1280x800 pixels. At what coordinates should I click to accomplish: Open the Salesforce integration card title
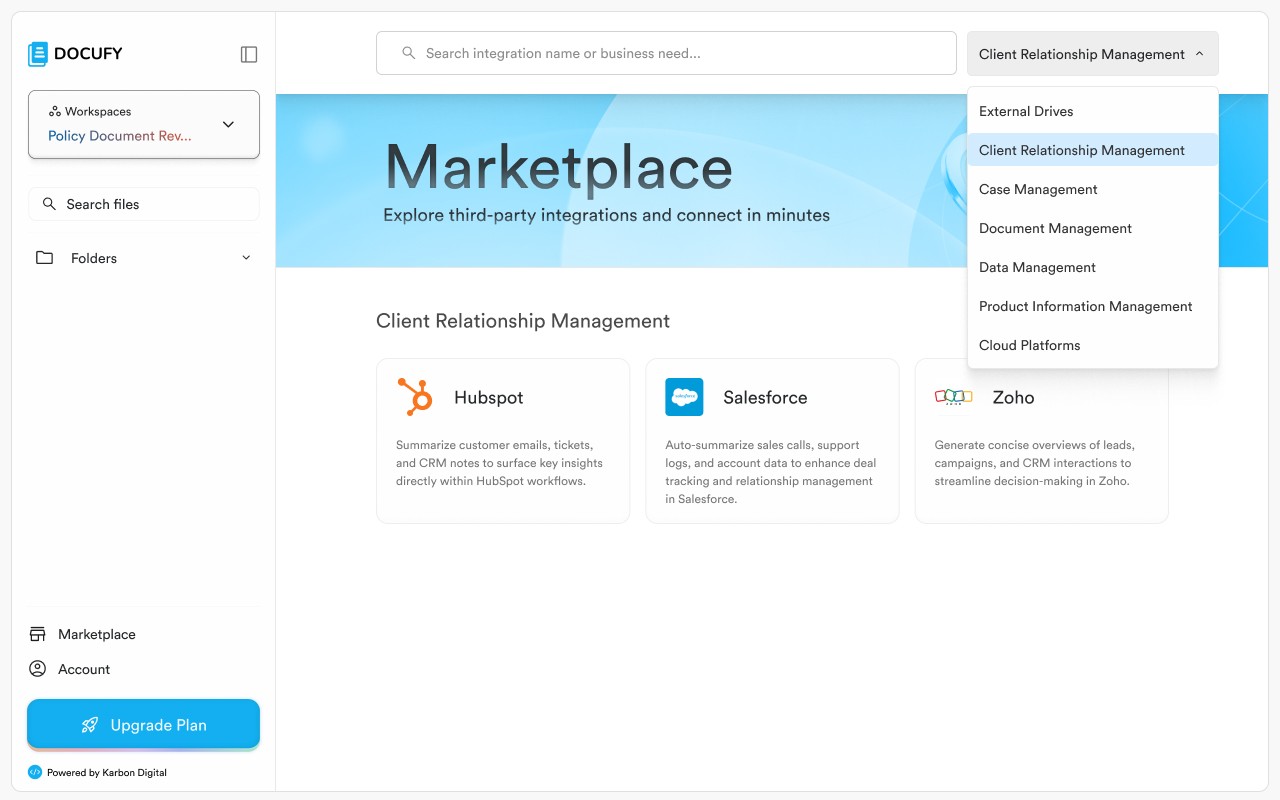765,397
